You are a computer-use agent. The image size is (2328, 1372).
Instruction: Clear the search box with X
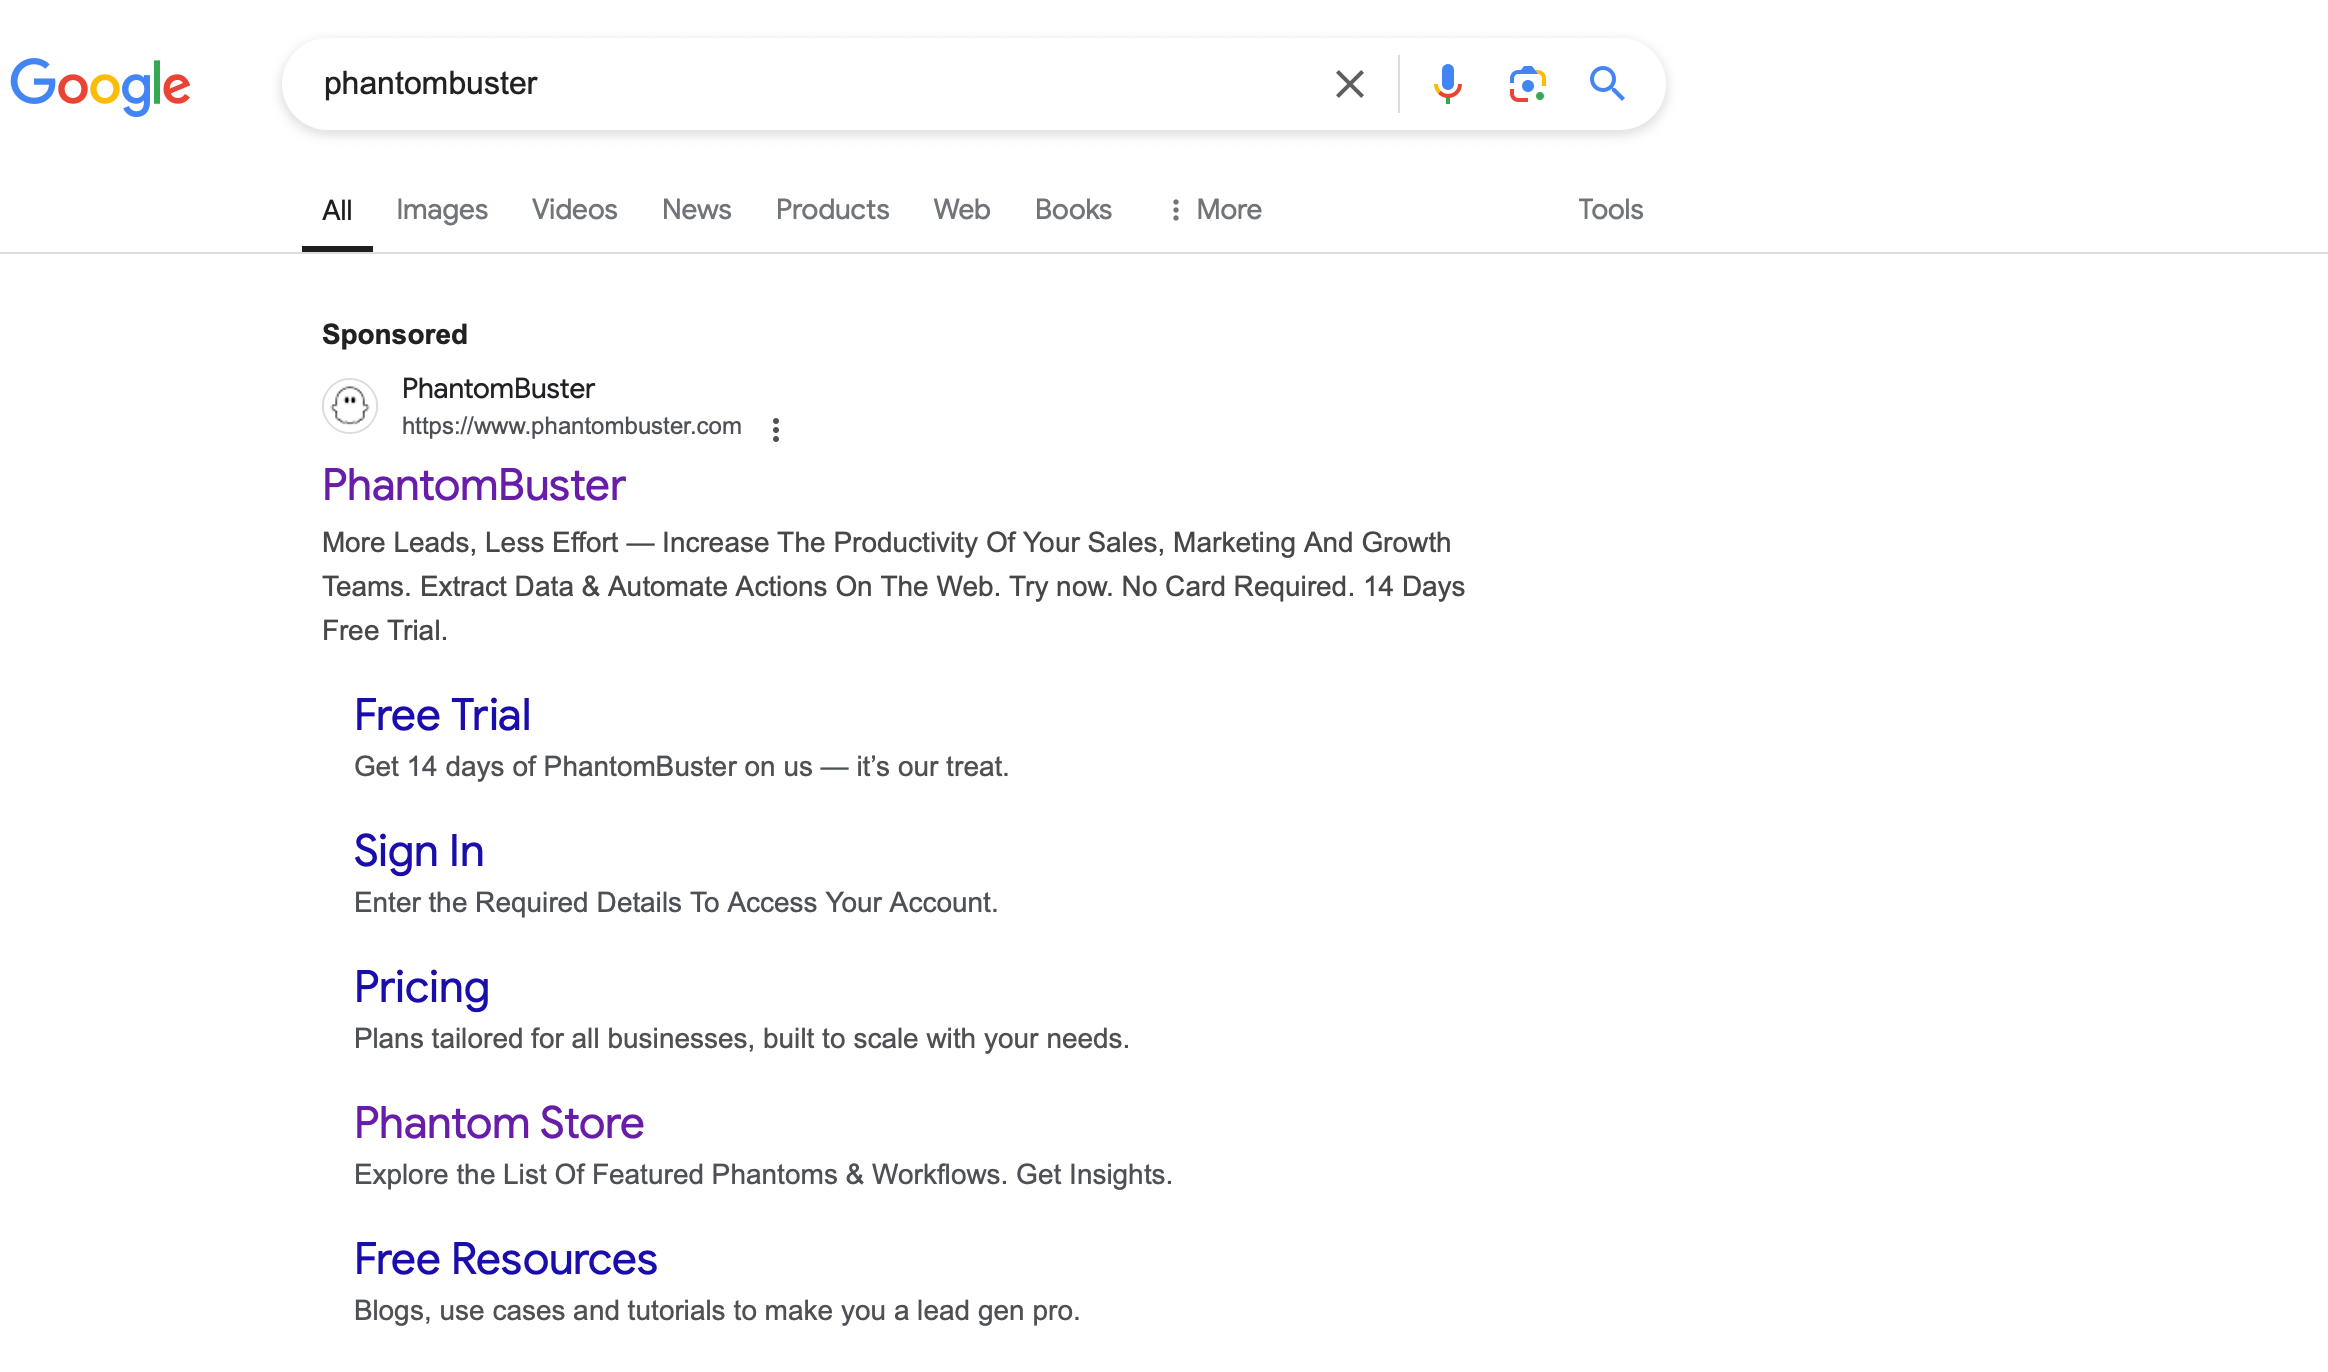click(1349, 84)
